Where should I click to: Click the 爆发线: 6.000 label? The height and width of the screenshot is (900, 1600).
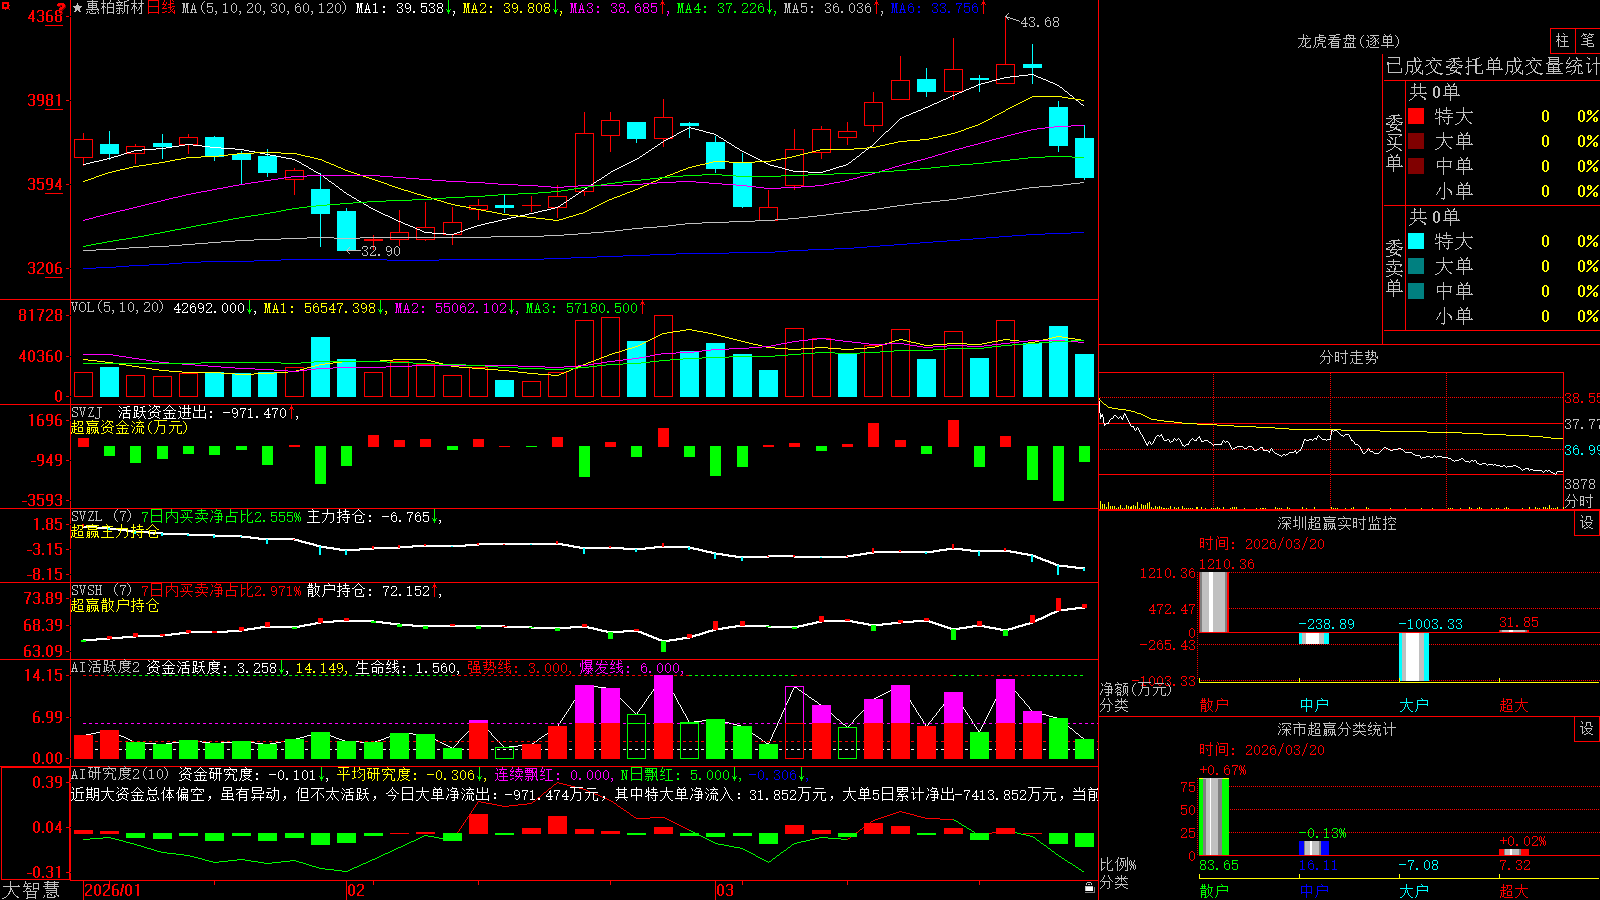coord(631,668)
